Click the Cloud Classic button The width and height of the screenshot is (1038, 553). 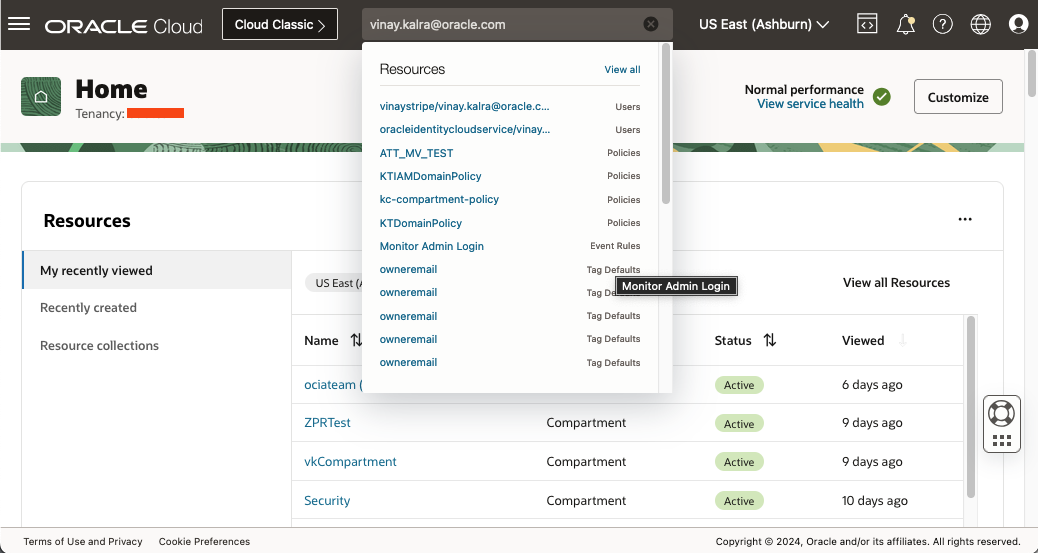point(279,25)
